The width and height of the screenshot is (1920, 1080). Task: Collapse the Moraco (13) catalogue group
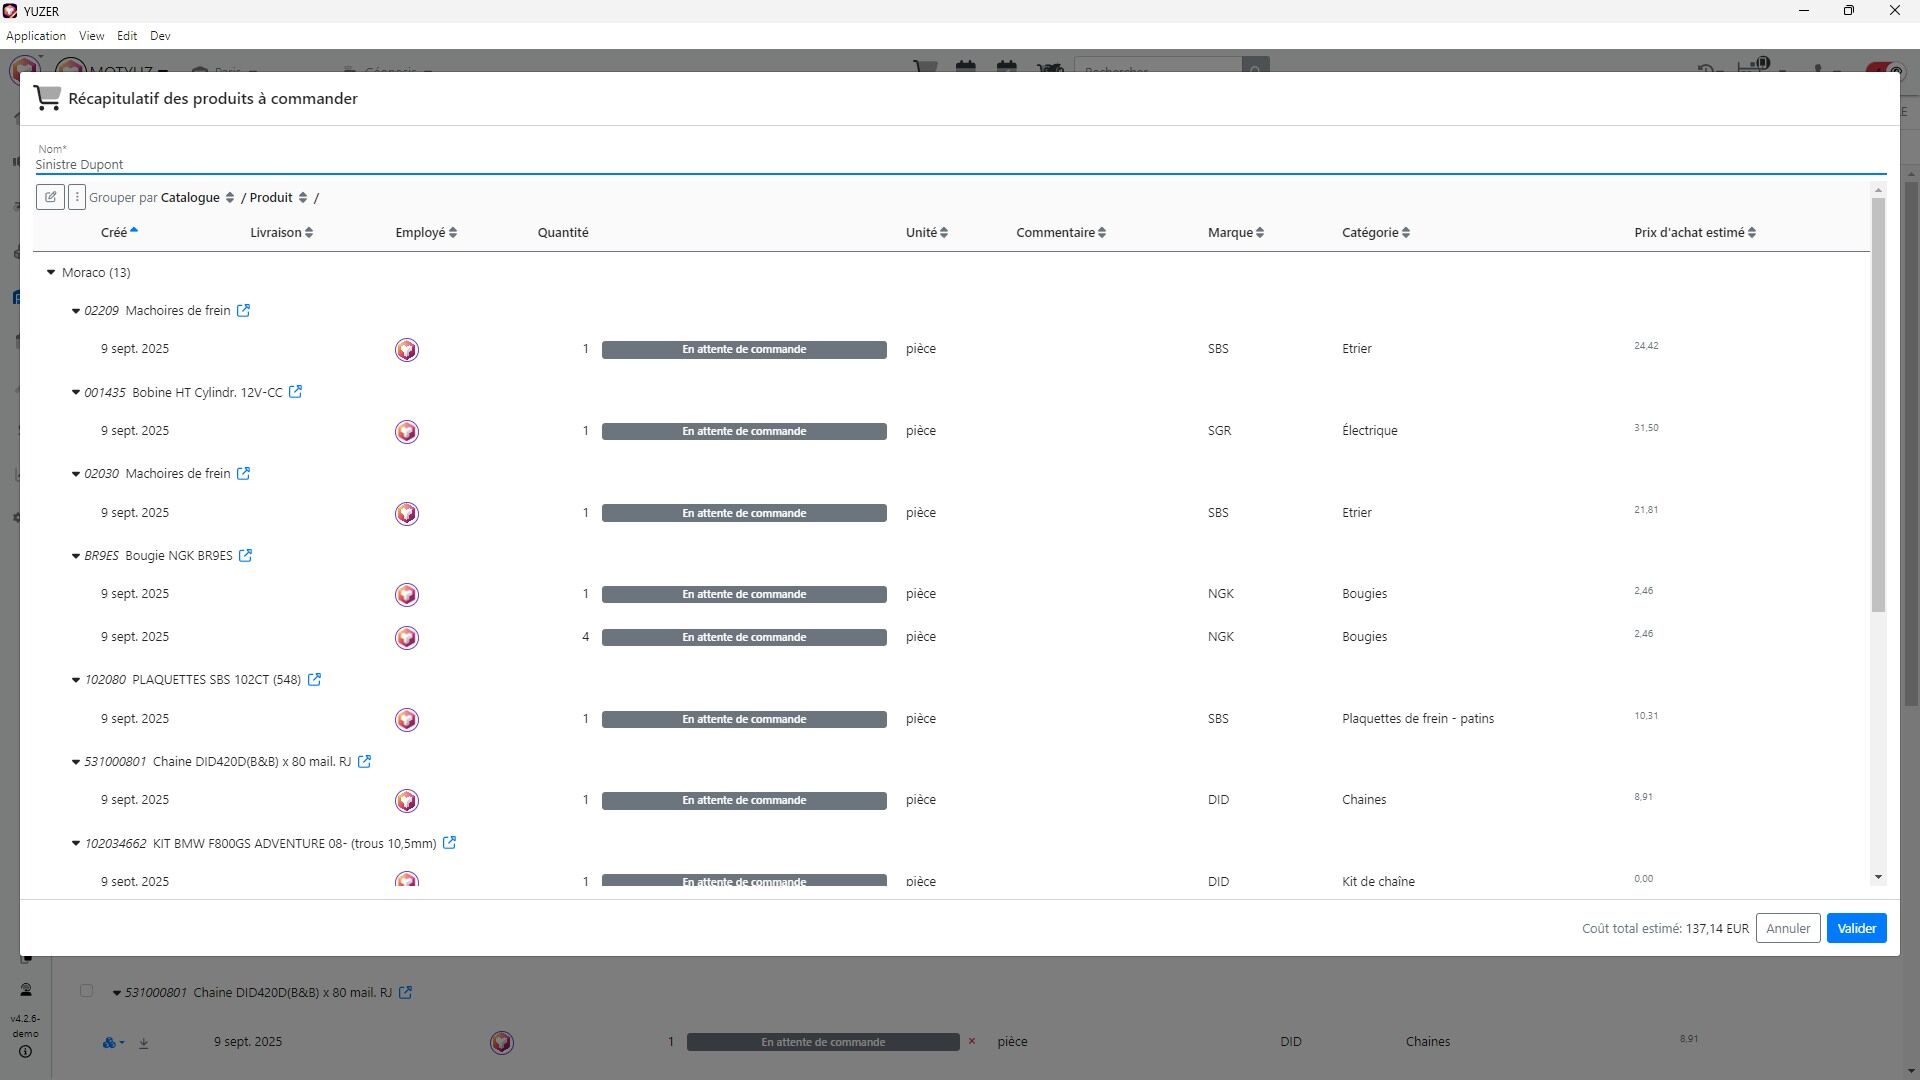click(x=51, y=273)
